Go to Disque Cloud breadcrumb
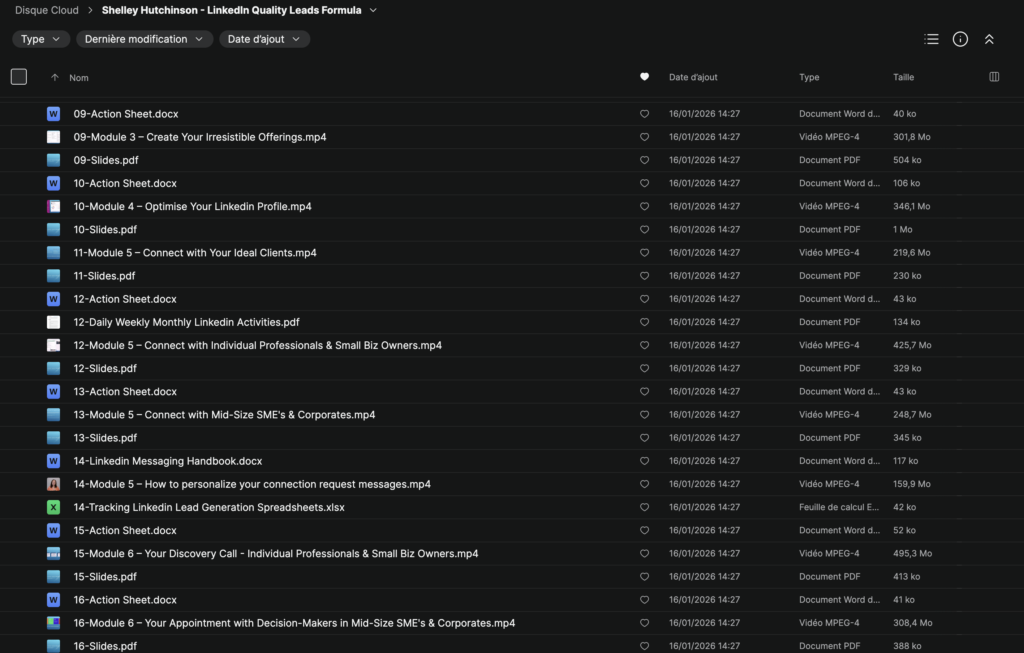Image resolution: width=1024 pixels, height=653 pixels. click(x=46, y=10)
